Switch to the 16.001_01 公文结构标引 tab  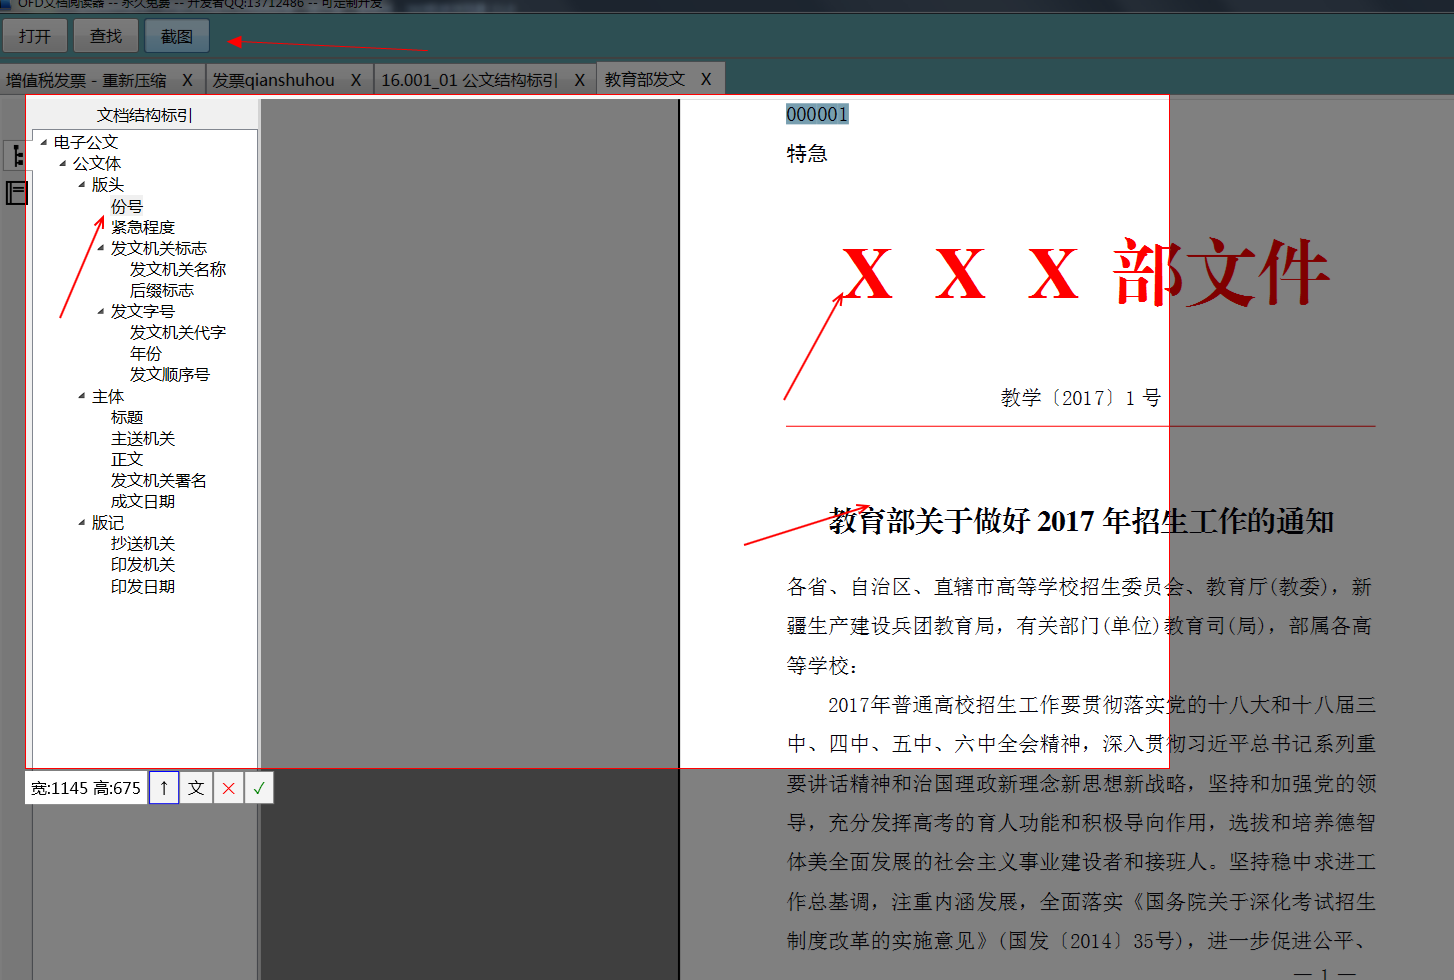tap(469, 80)
